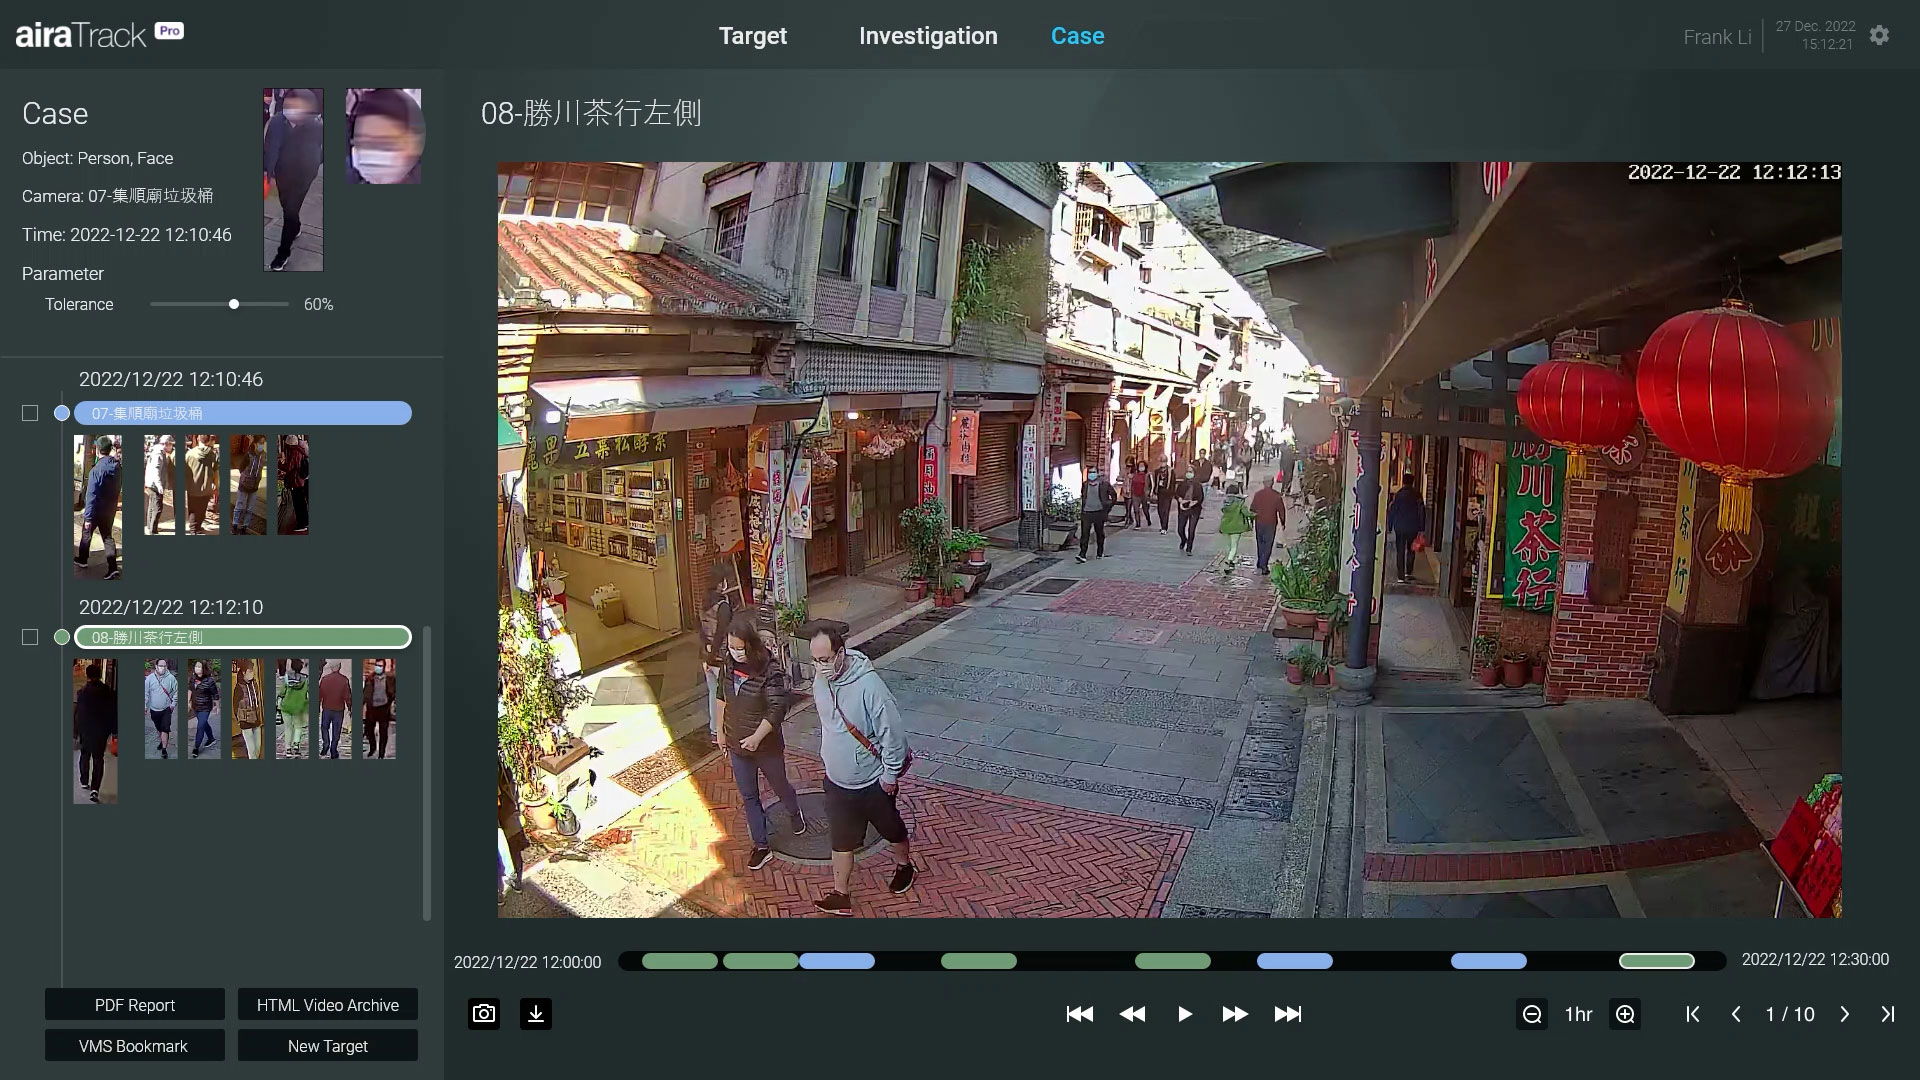
Task: Zoom in the timeline range
Action: tap(1625, 1014)
